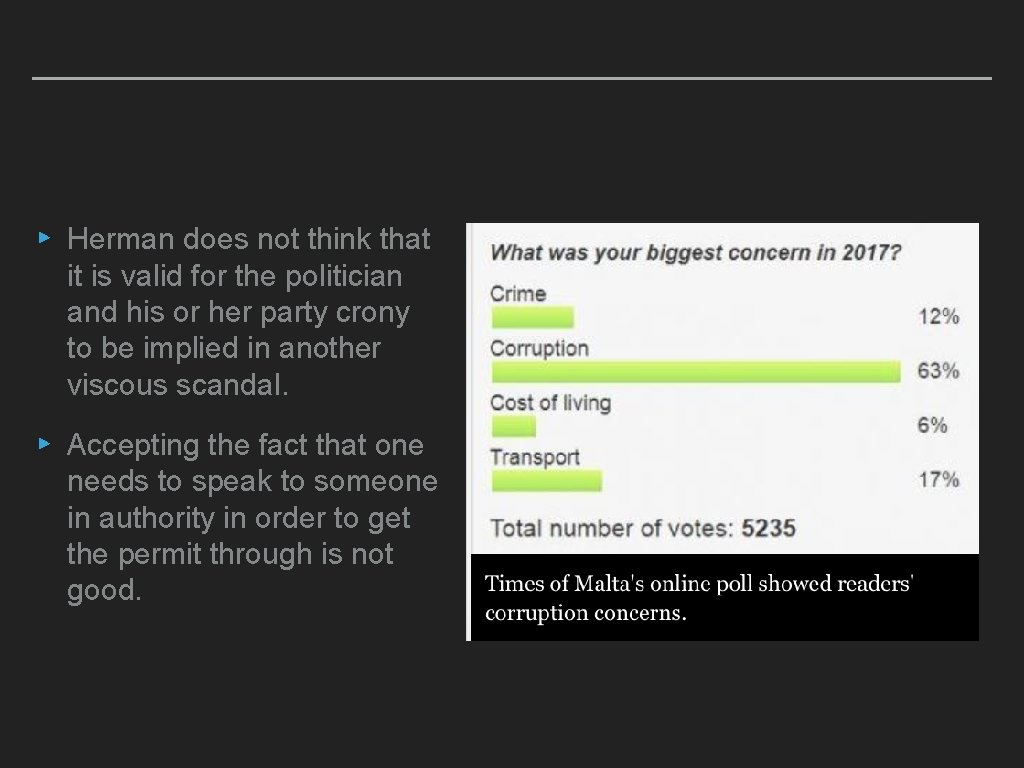Click the 63% percentage label

coord(938,371)
